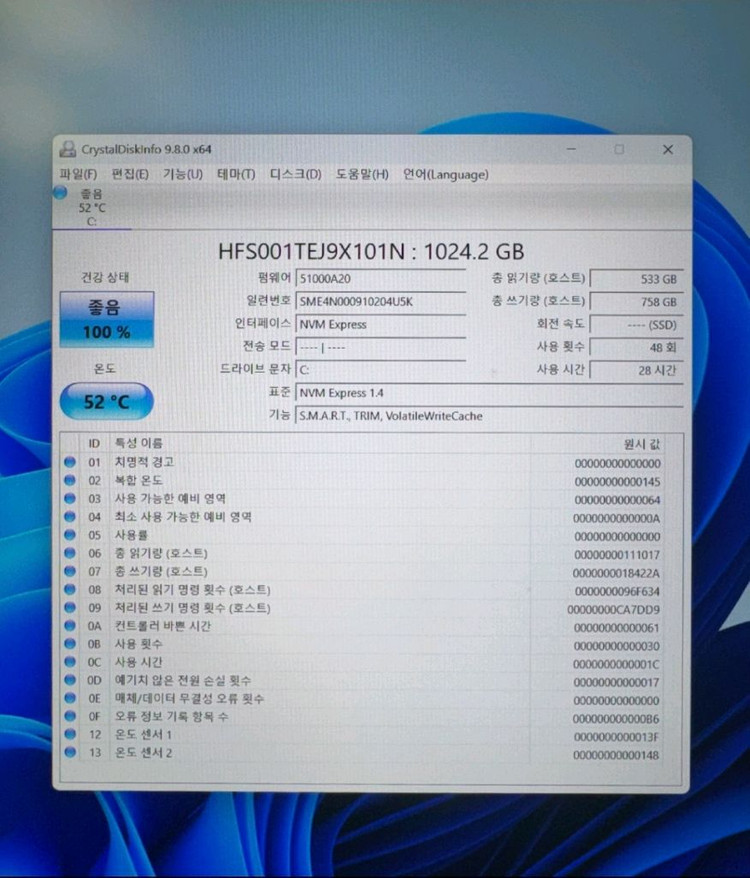Click status dot for row 05 사용률
The image size is (750, 878).
69,535
